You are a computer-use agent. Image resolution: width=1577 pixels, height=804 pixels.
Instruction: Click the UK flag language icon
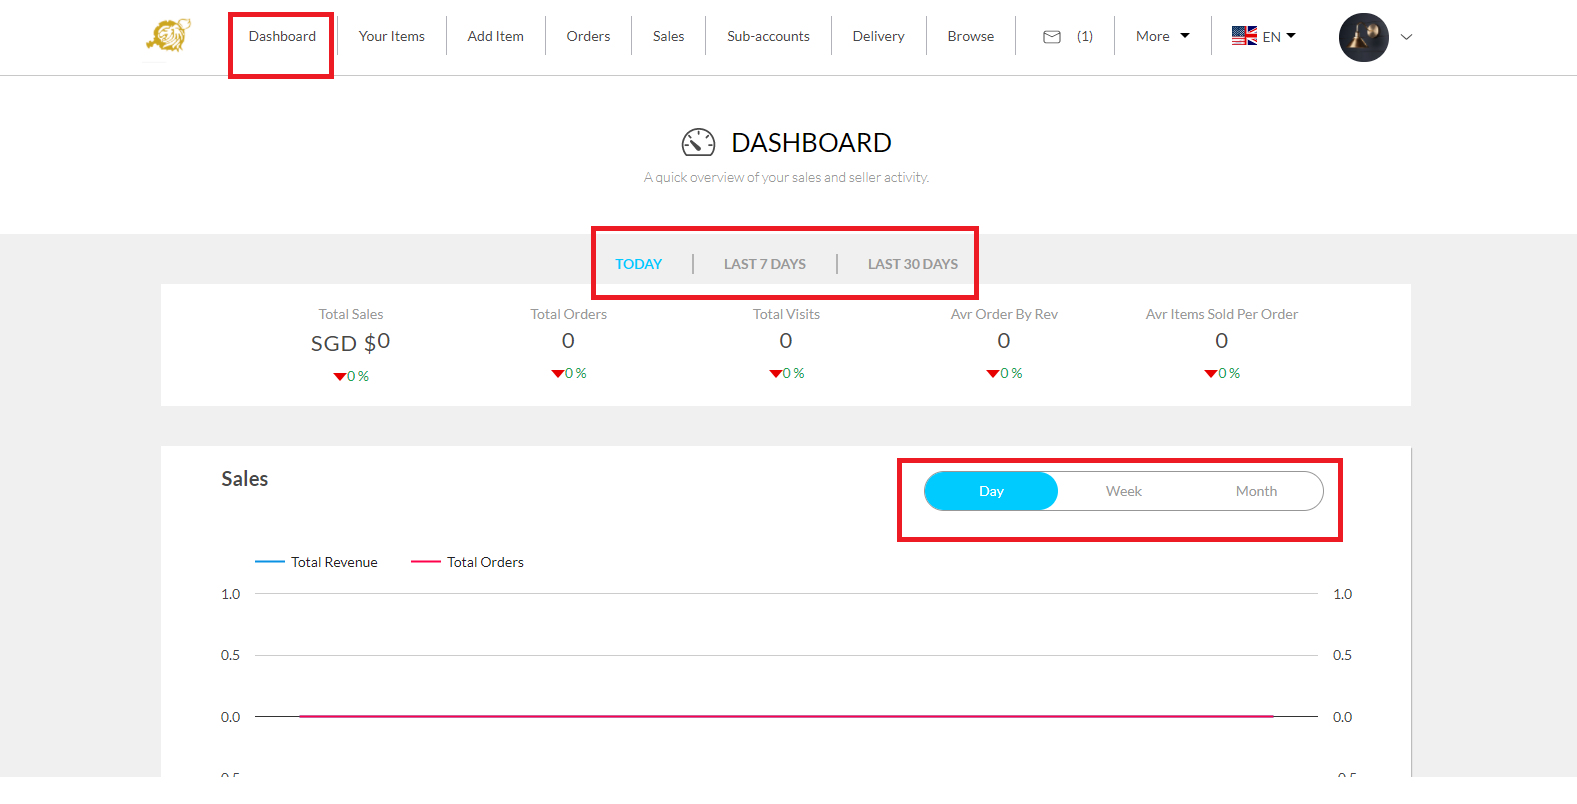[x=1244, y=36]
